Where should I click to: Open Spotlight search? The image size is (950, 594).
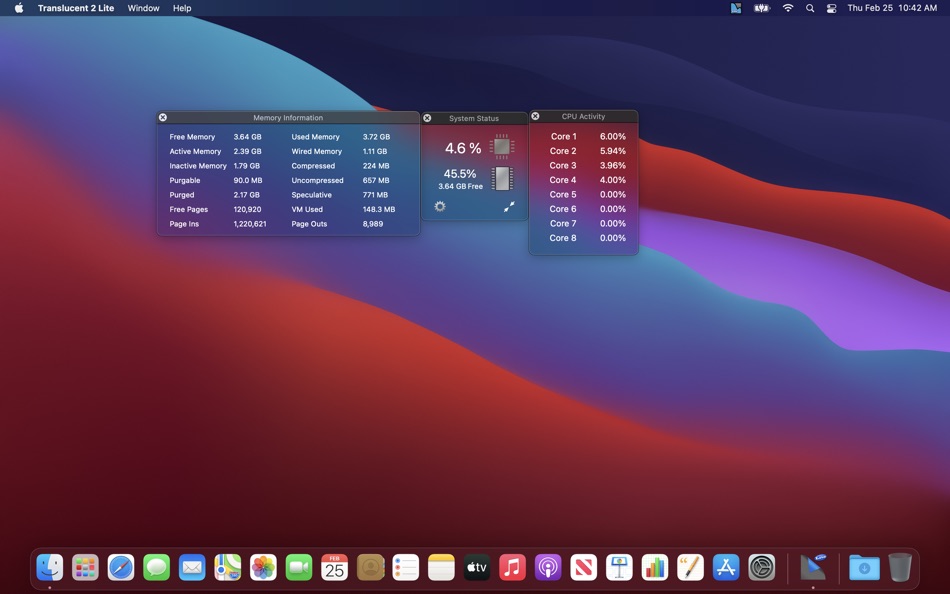pyautogui.click(x=809, y=8)
